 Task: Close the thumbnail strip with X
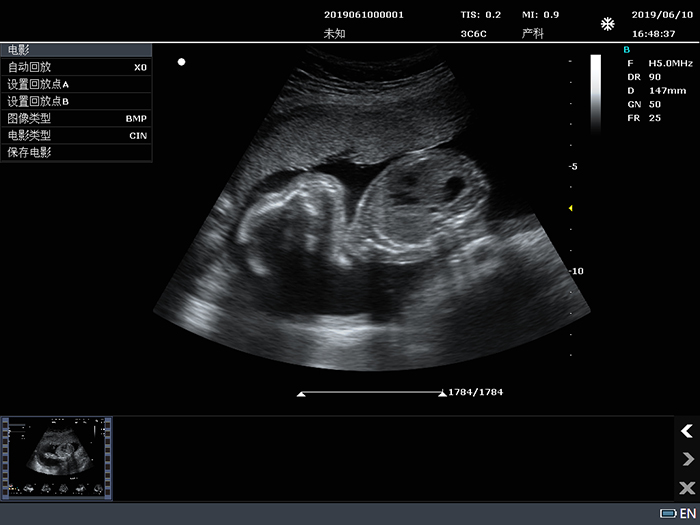(x=687, y=488)
